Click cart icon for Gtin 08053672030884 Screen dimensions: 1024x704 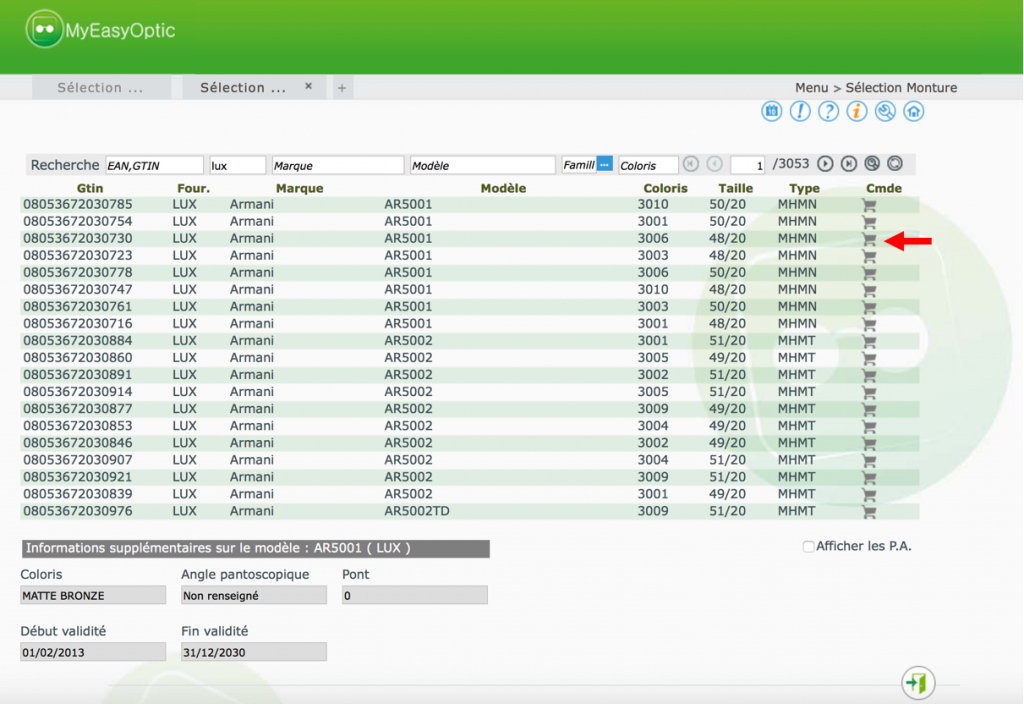869,340
